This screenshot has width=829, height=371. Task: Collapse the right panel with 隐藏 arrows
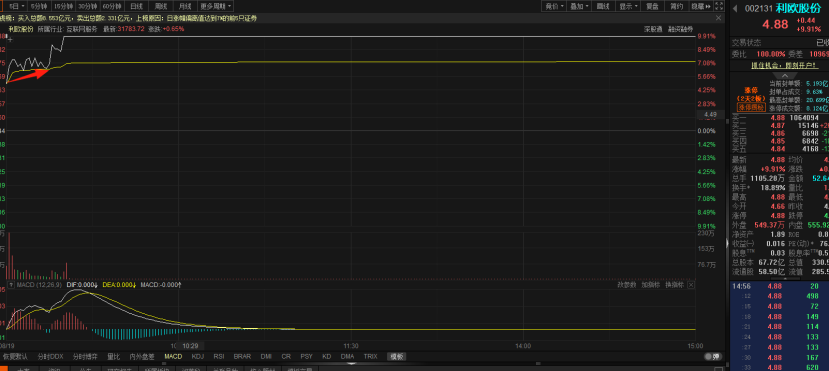coord(701,6)
